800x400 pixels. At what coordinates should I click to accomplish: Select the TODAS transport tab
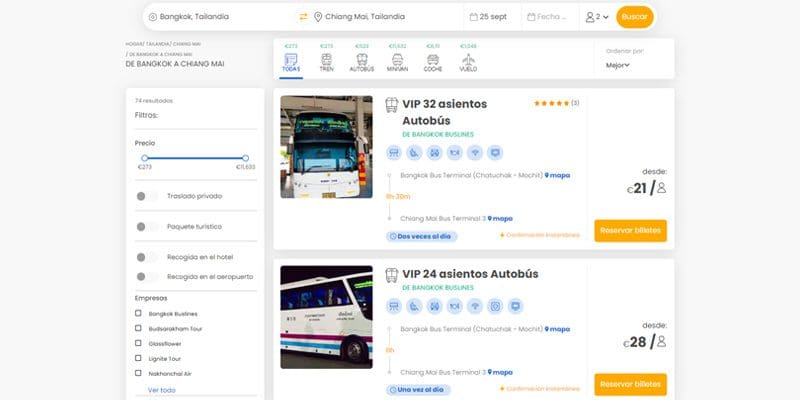[291, 60]
